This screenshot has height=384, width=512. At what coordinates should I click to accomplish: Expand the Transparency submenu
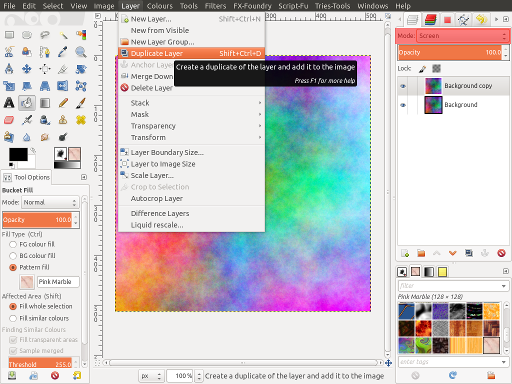192,126
